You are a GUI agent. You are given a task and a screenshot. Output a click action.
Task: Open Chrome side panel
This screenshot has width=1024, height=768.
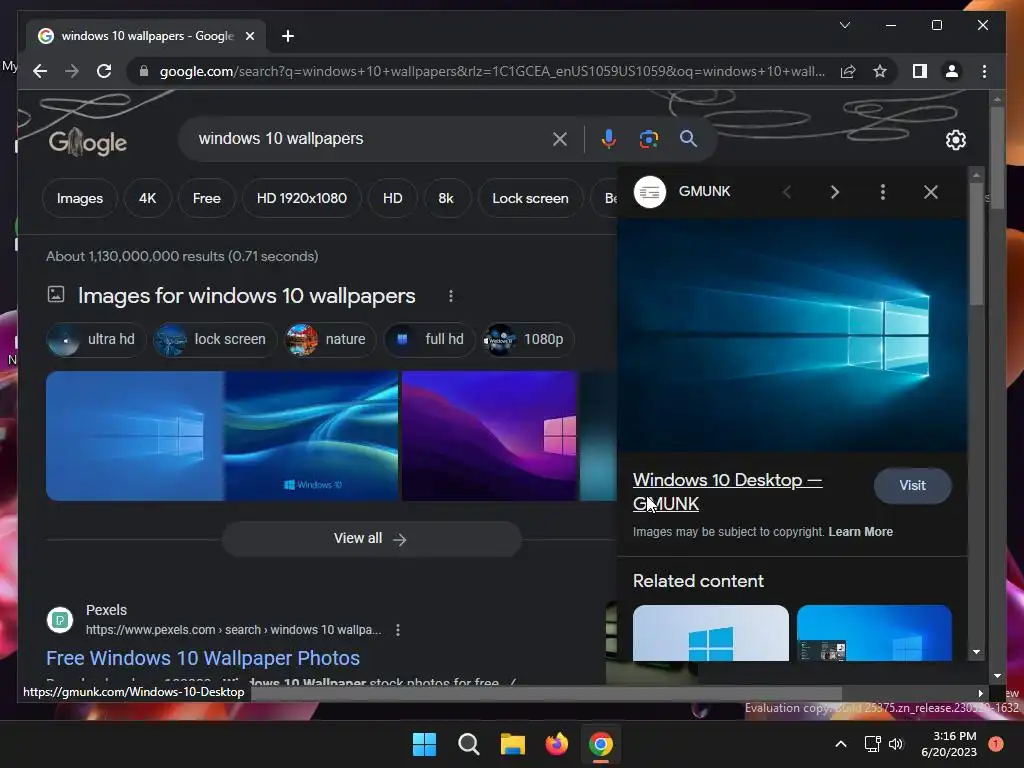point(920,71)
